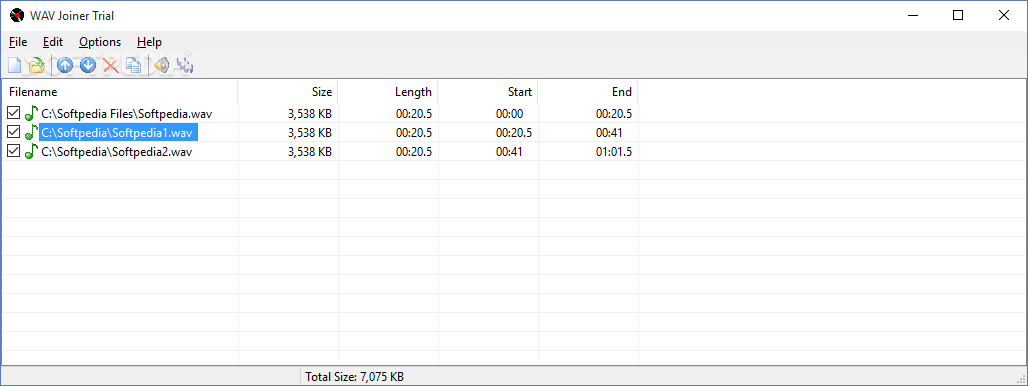This screenshot has width=1028, height=386.
Task: Expand the Options menu
Action: coord(100,42)
